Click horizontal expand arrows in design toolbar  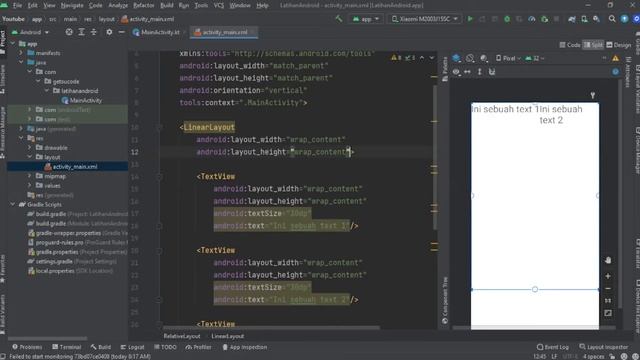coord(467,72)
